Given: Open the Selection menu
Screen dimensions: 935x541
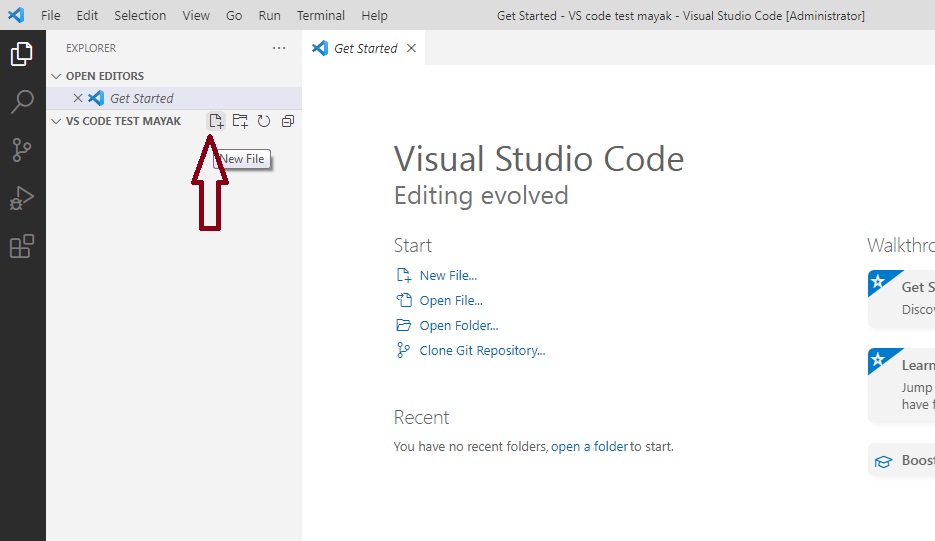Looking at the screenshot, I should tap(140, 15).
